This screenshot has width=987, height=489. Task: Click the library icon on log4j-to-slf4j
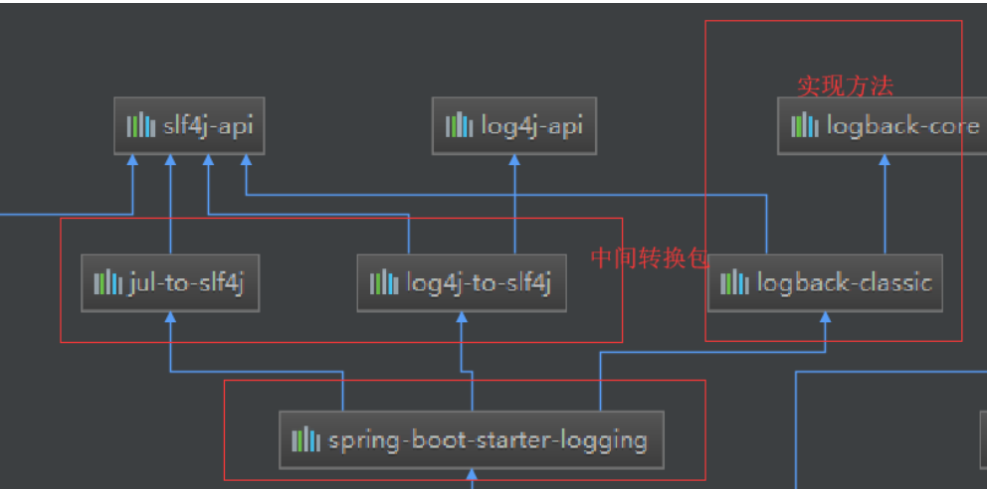(x=384, y=283)
